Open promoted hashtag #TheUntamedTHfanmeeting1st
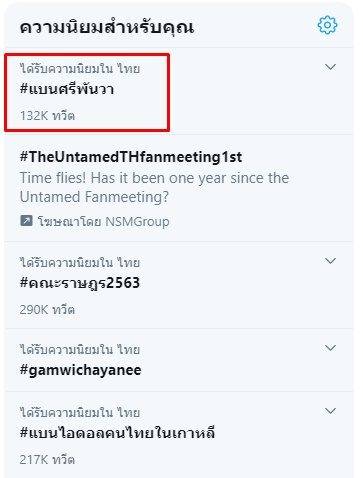 tap(131, 157)
